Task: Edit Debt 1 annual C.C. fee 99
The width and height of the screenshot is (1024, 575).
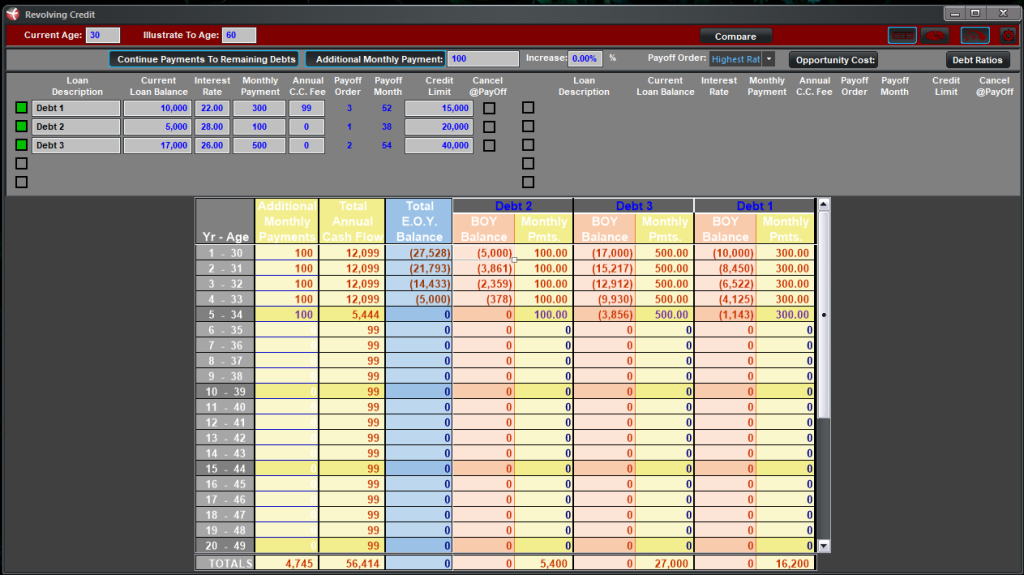Action: (x=306, y=108)
